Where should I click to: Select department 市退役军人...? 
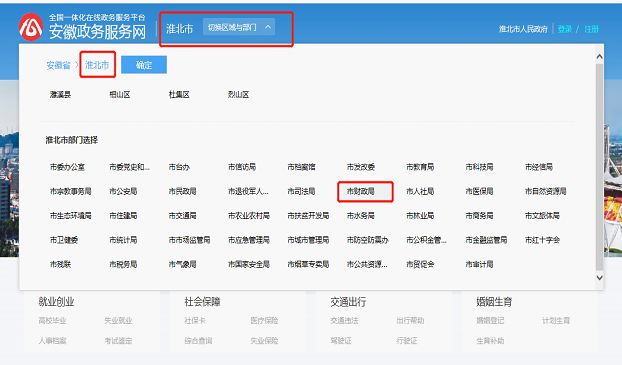coord(248,191)
